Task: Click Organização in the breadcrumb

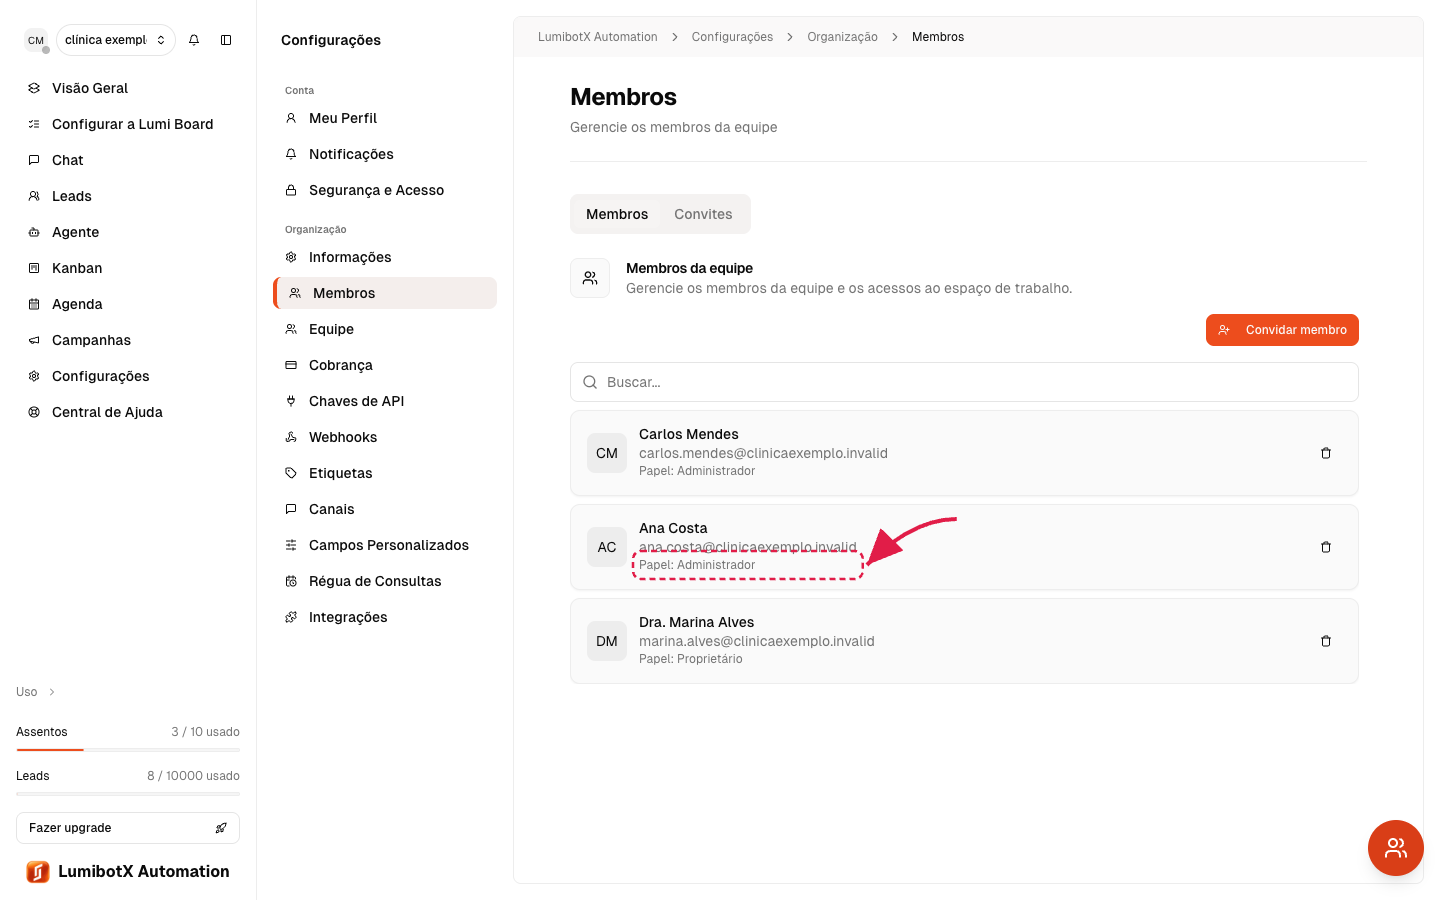Action: [x=842, y=37]
